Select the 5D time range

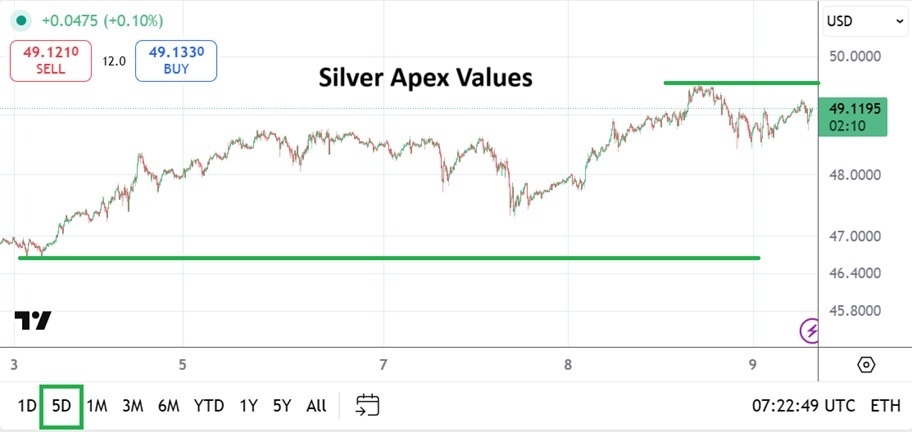[x=61, y=406]
